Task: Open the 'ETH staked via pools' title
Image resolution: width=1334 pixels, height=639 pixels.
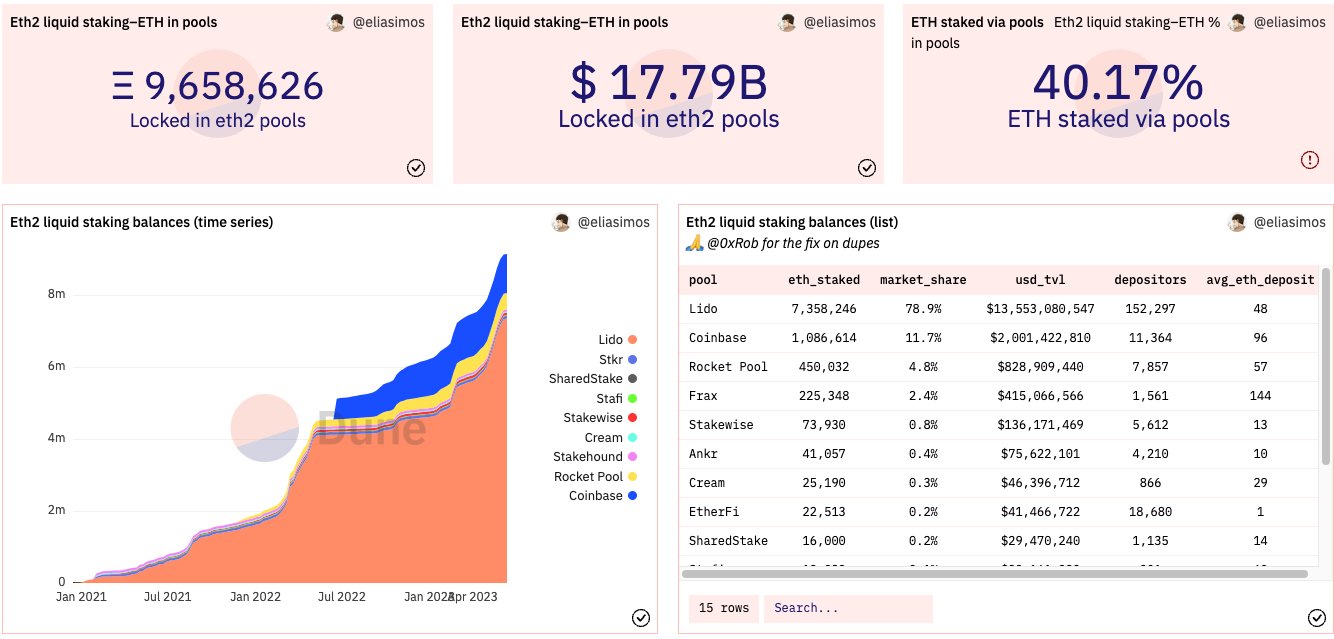Action: [977, 22]
